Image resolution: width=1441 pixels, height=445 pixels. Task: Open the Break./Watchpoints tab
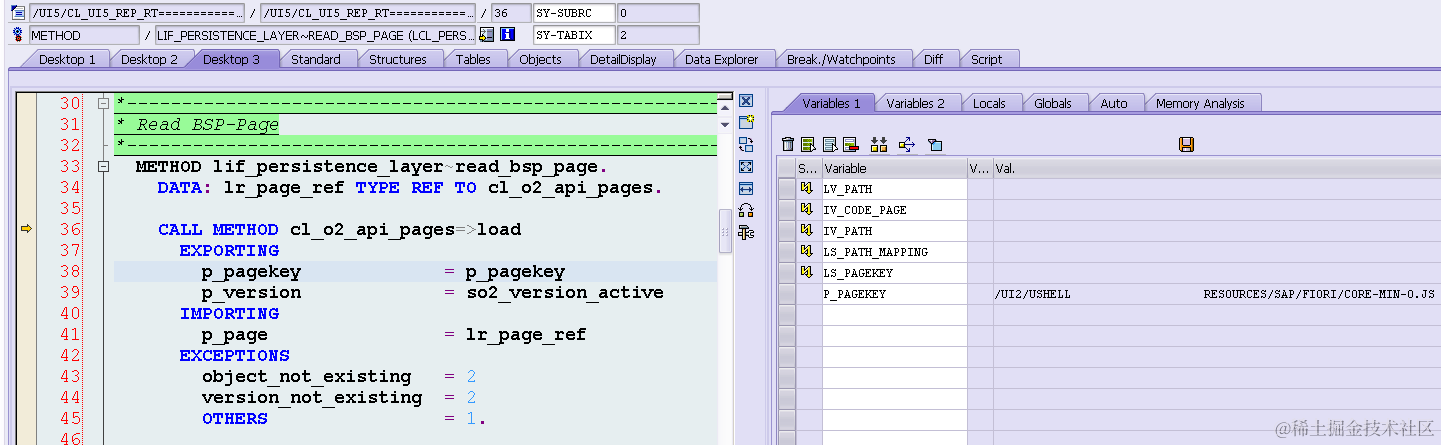point(841,60)
